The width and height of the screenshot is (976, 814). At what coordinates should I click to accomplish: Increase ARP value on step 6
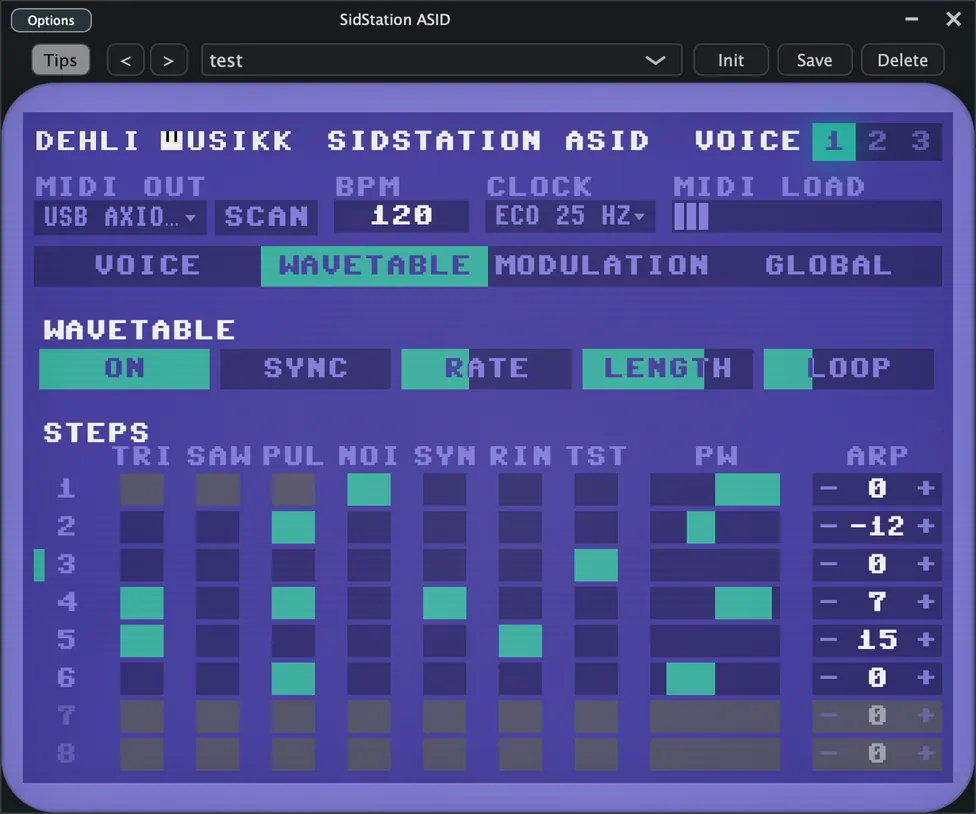[926, 678]
